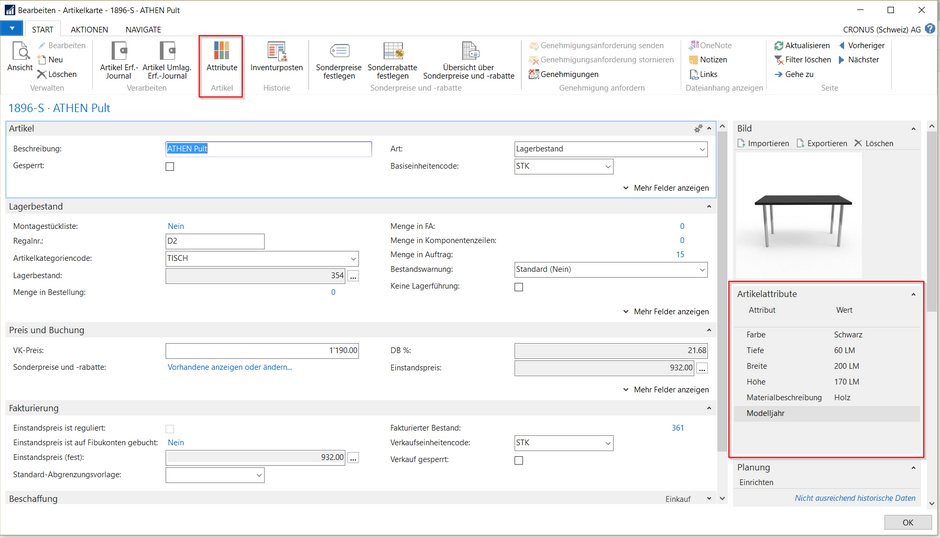
Task: Open Bestandswarnung dropdown
Action: (702, 270)
